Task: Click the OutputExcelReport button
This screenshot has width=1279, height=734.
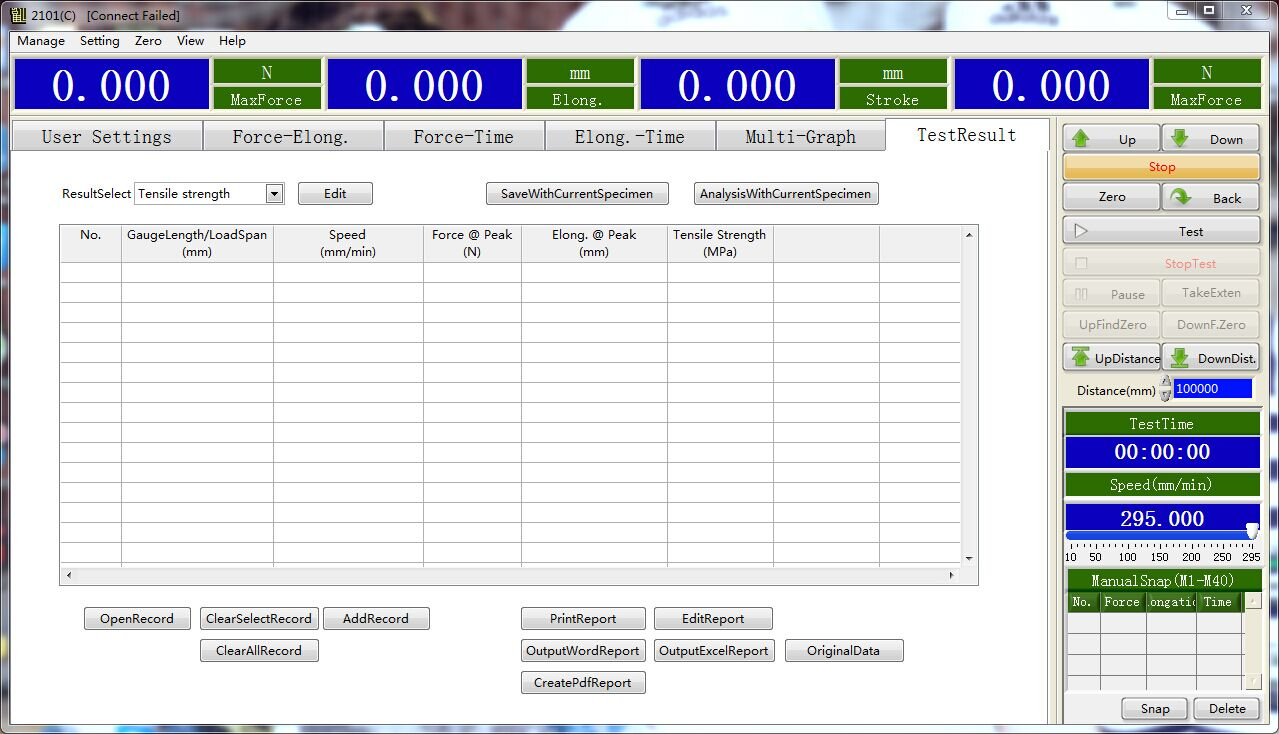Action: click(x=713, y=651)
